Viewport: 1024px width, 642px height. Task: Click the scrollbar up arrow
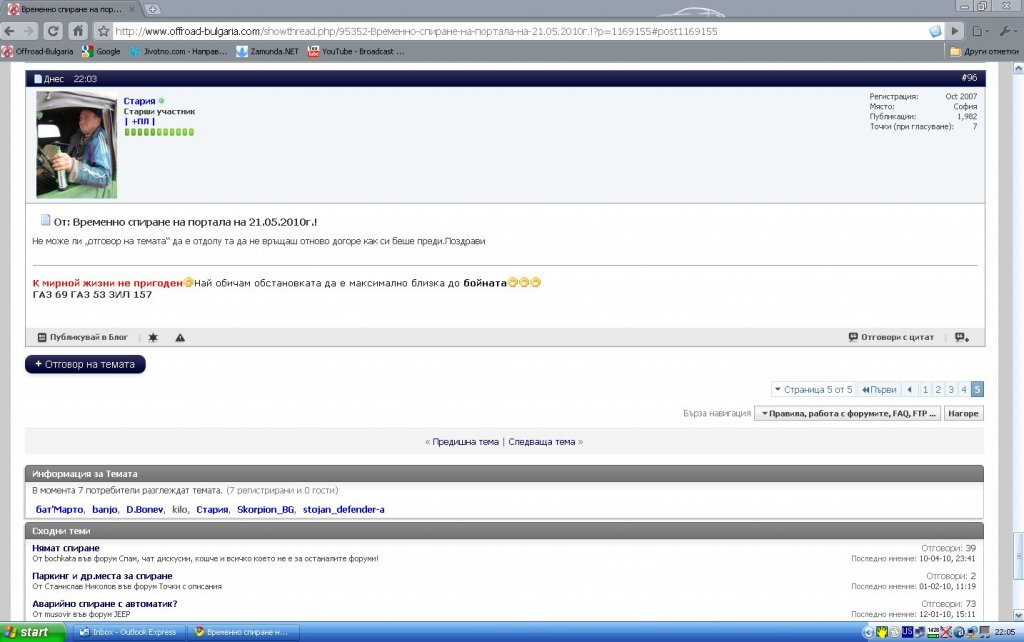[1018, 68]
